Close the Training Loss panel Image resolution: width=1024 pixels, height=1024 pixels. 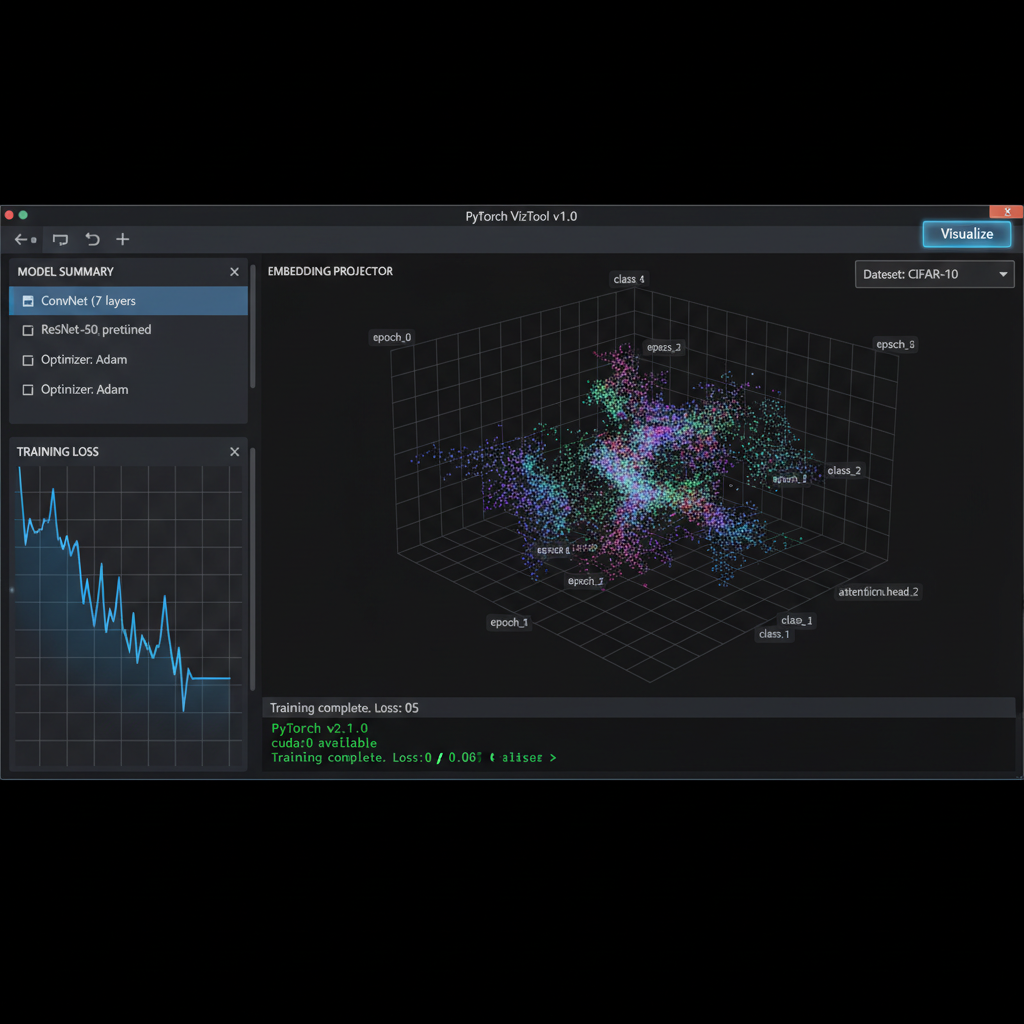234,452
